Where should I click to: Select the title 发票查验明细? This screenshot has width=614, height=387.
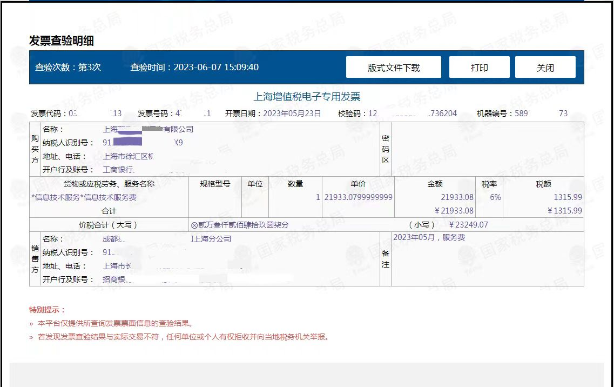(61, 41)
